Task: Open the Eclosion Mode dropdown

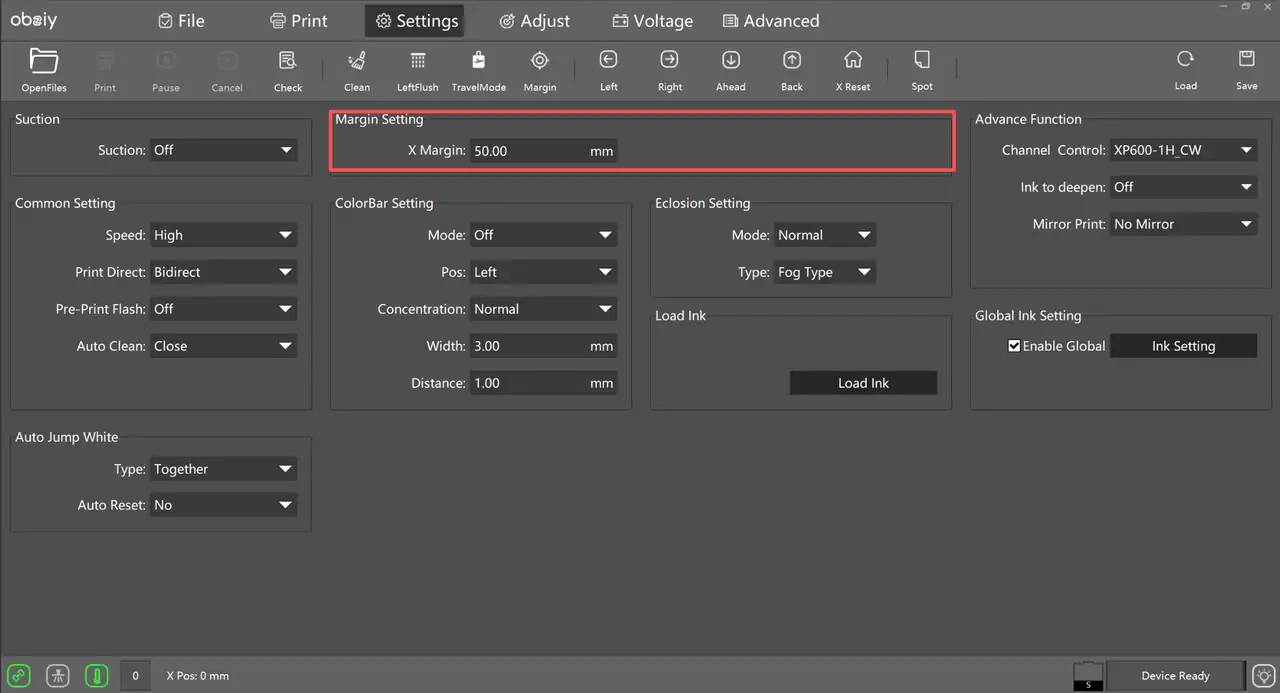Action: tap(825, 235)
